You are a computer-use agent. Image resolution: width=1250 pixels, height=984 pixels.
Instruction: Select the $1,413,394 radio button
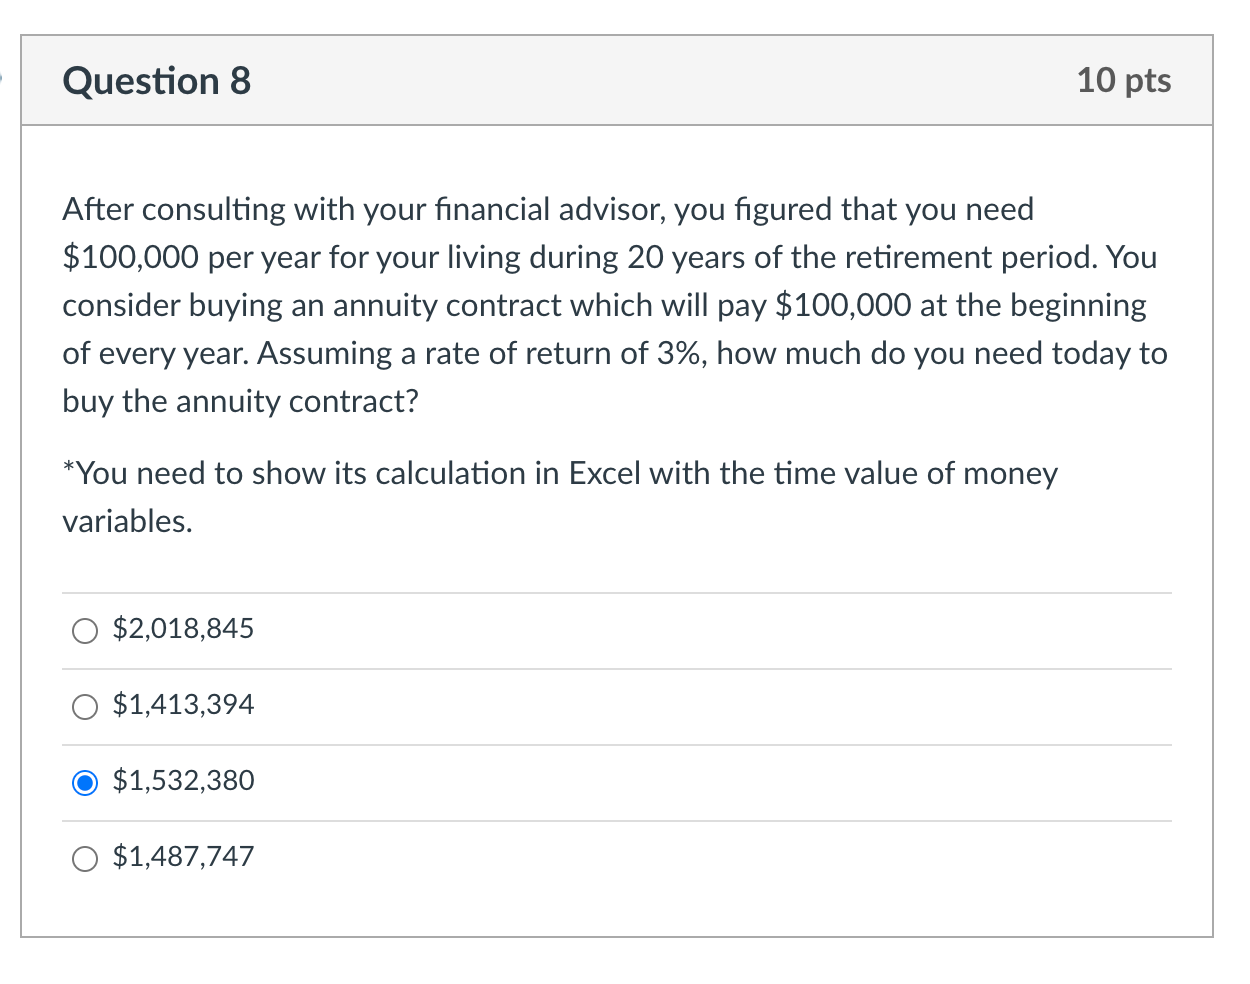85,706
